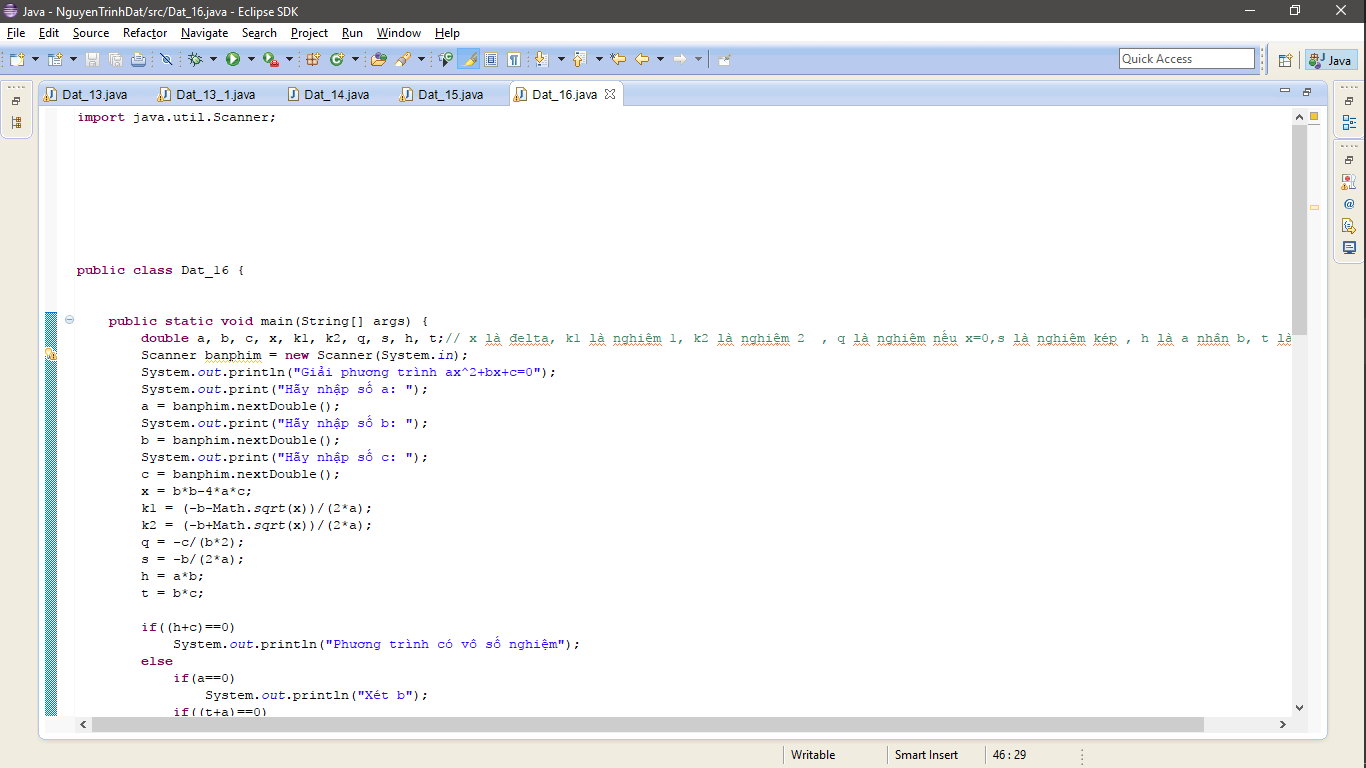Open the Search menu
1366x768 pixels.
pos(259,33)
